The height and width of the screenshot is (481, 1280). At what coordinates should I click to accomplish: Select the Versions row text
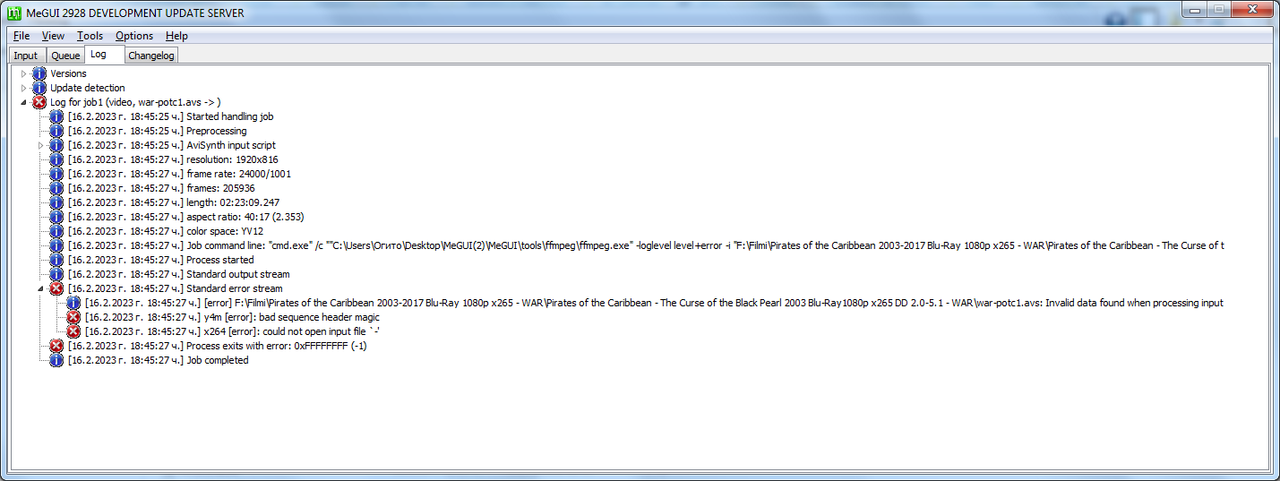(x=69, y=74)
